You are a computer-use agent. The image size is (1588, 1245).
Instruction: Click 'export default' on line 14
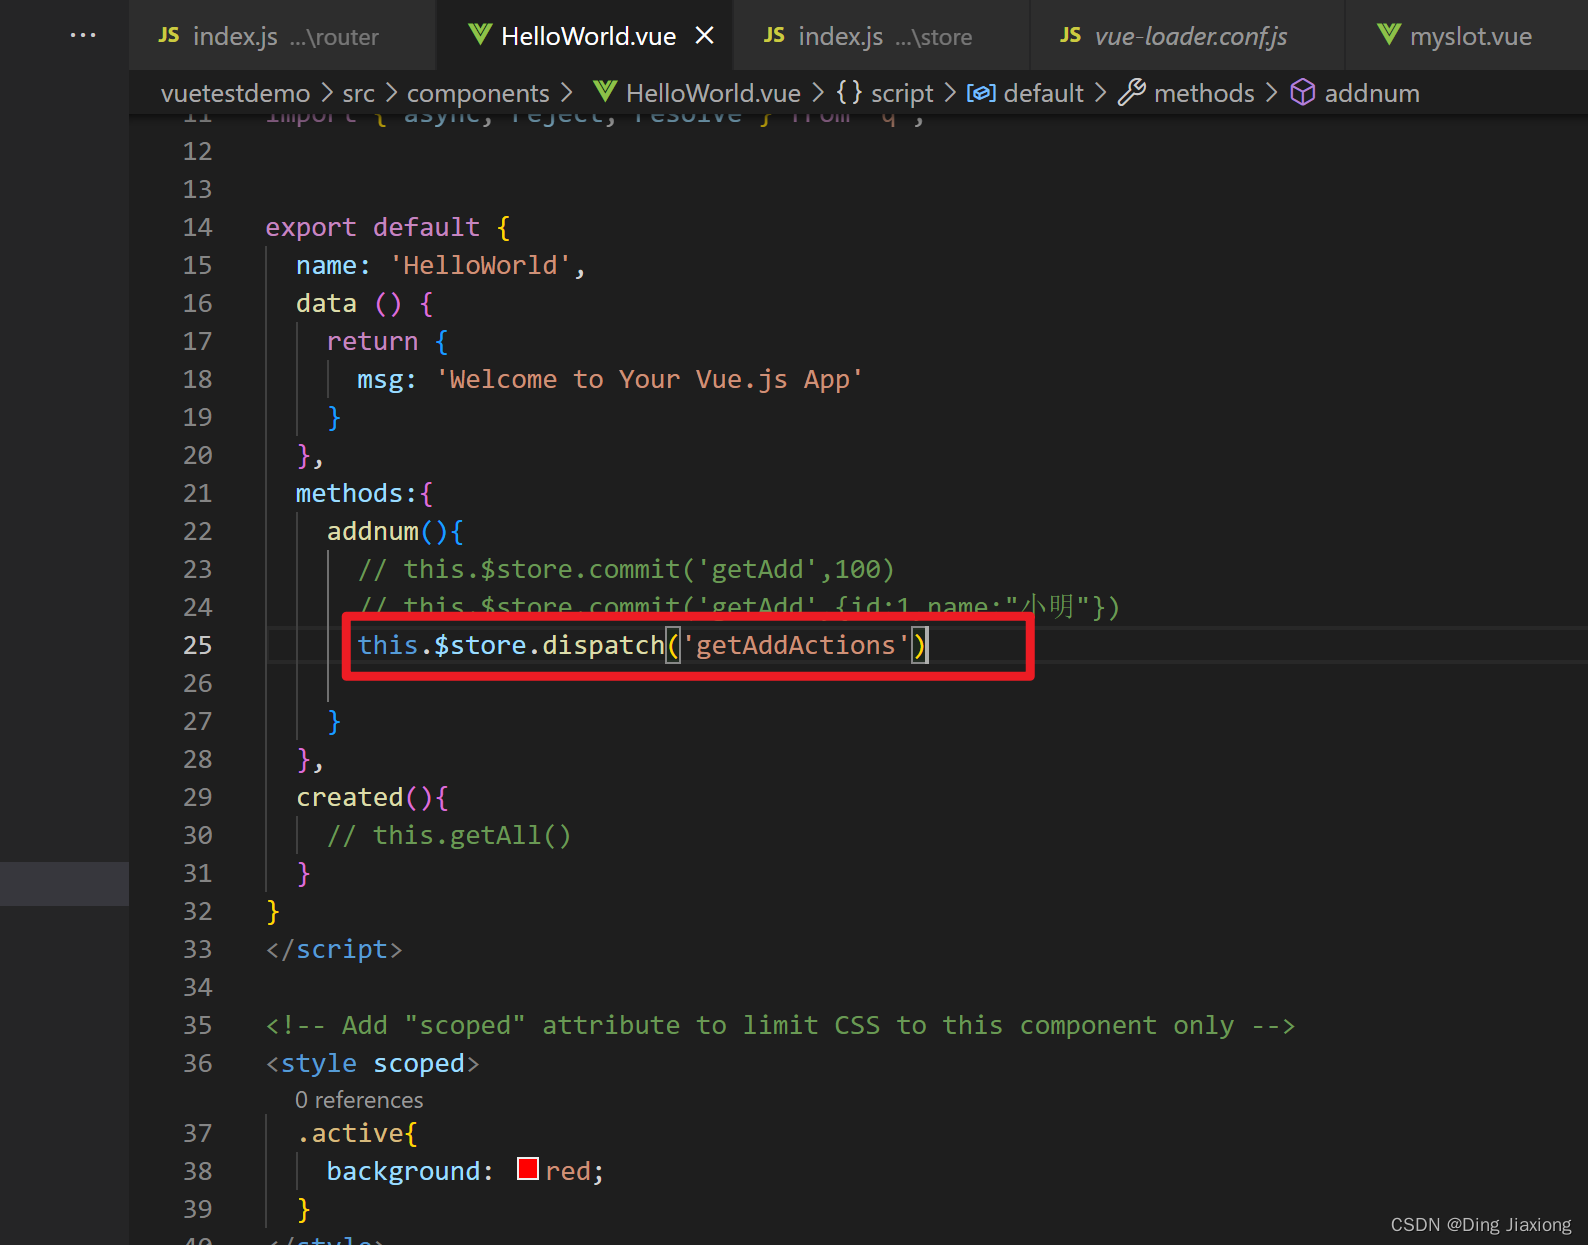(x=372, y=227)
